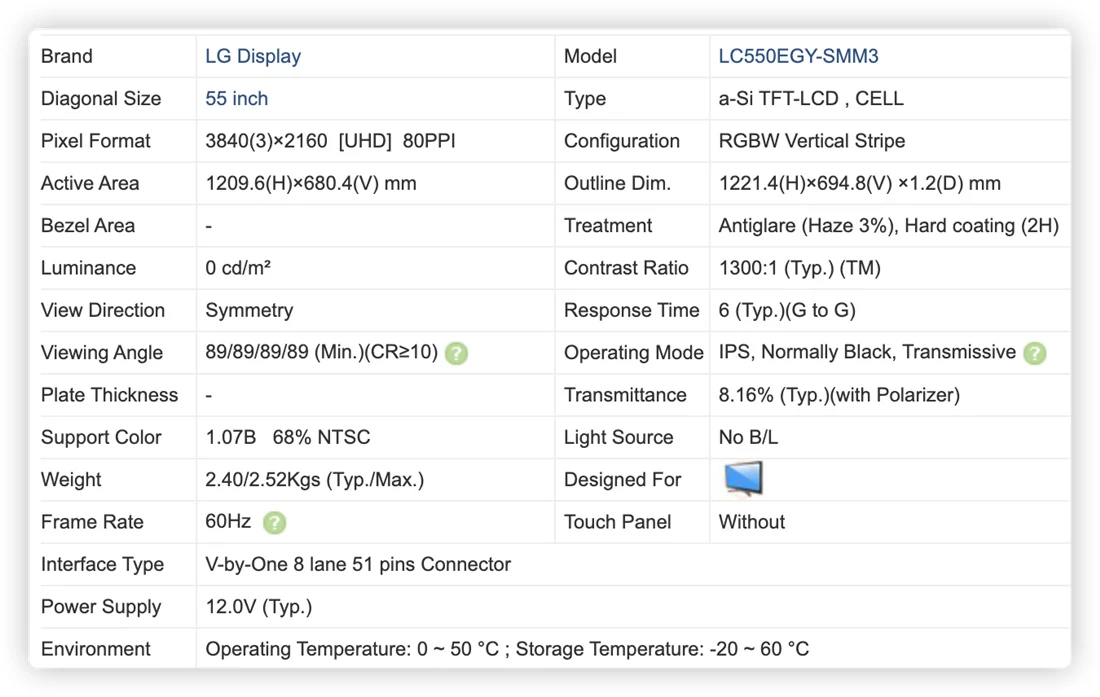Open the LC550EGY-SMM3 model link
1100x697 pixels.
pos(798,56)
